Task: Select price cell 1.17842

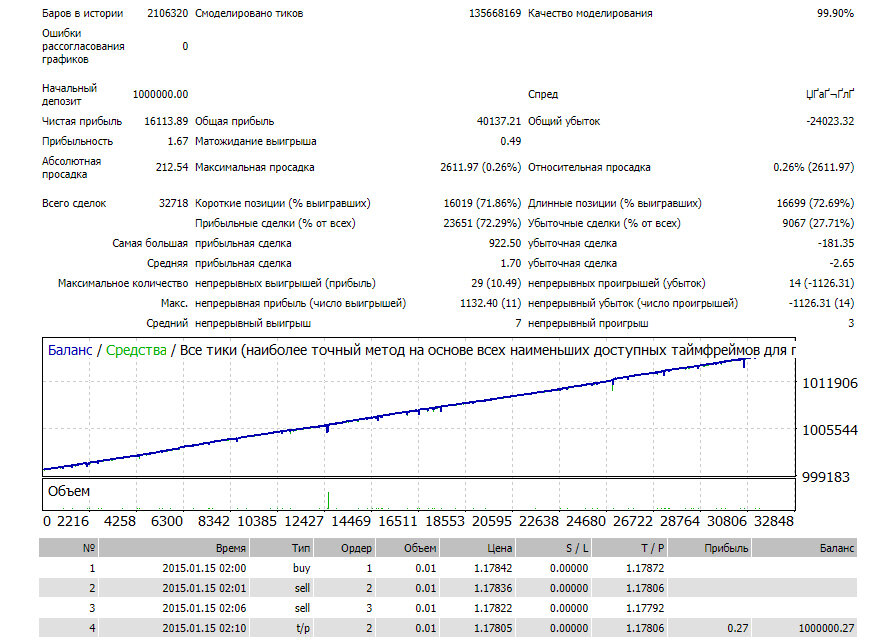Action: (x=493, y=568)
